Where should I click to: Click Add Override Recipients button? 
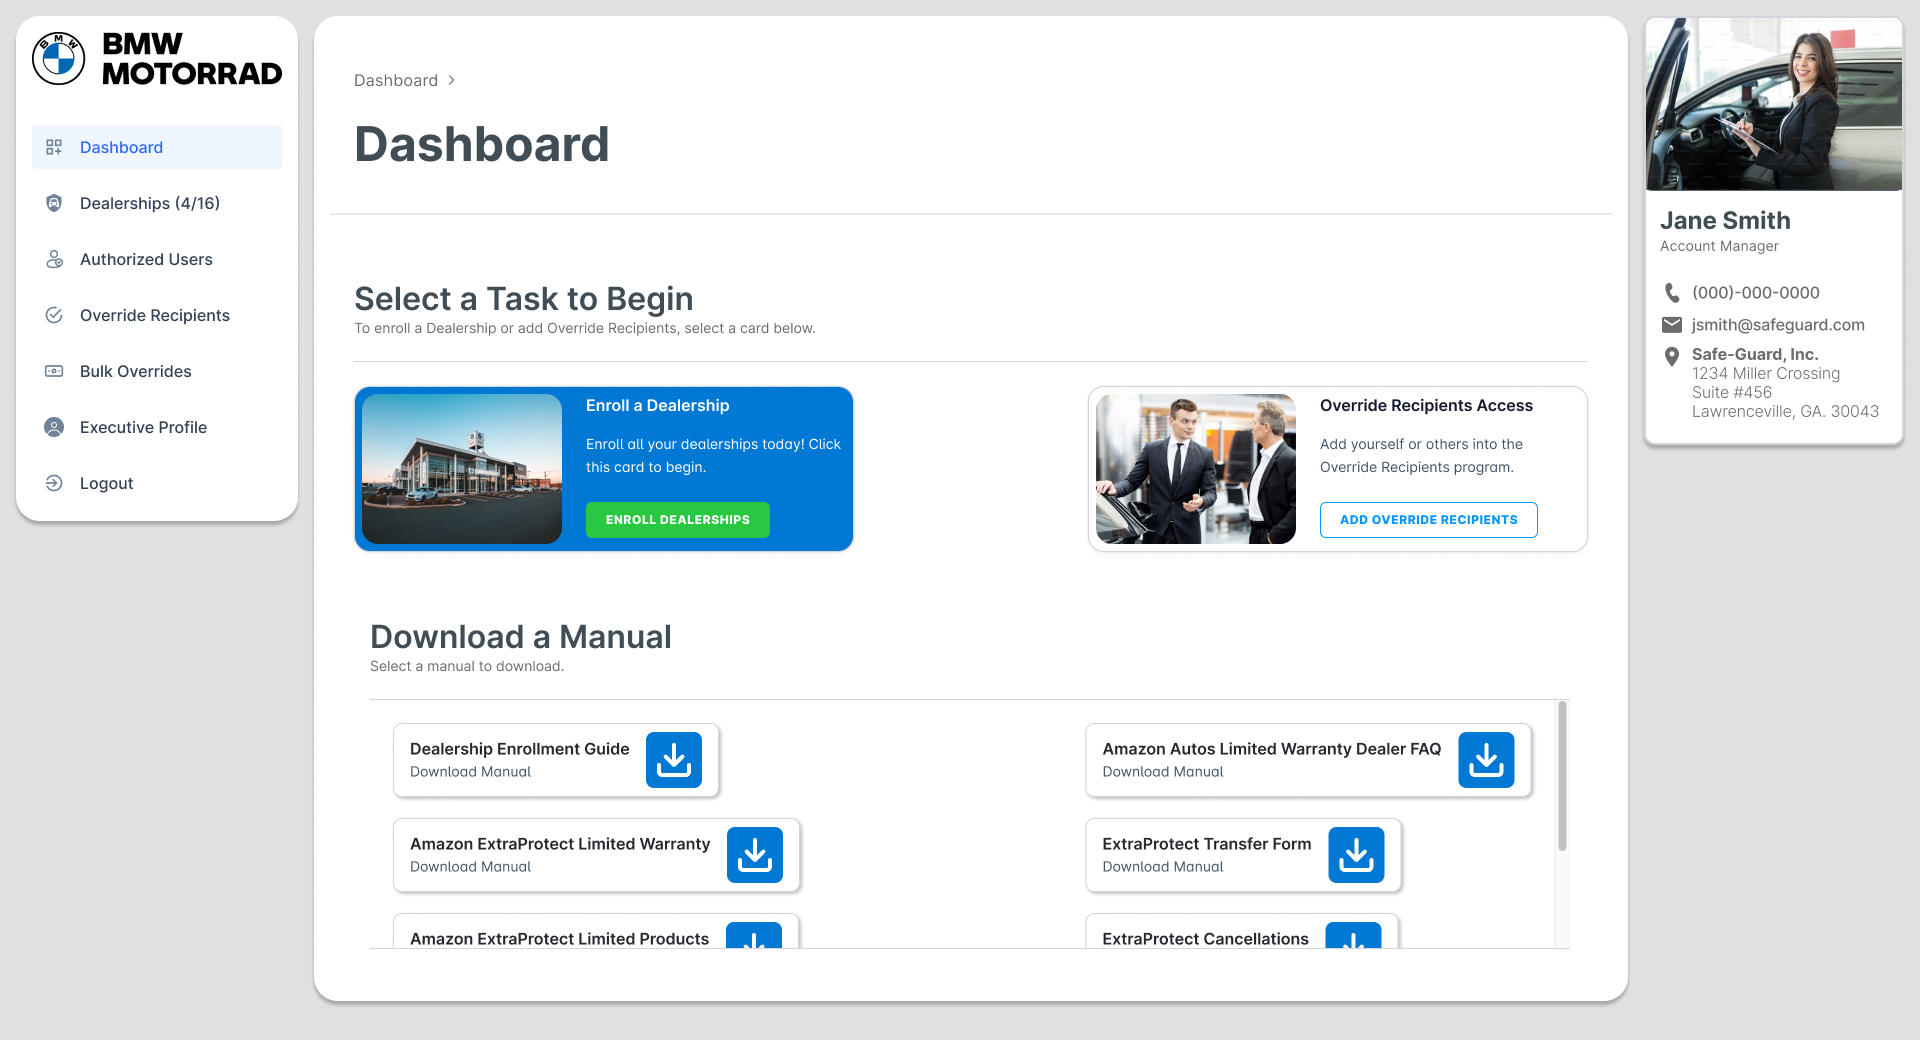click(x=1428, y=520)
